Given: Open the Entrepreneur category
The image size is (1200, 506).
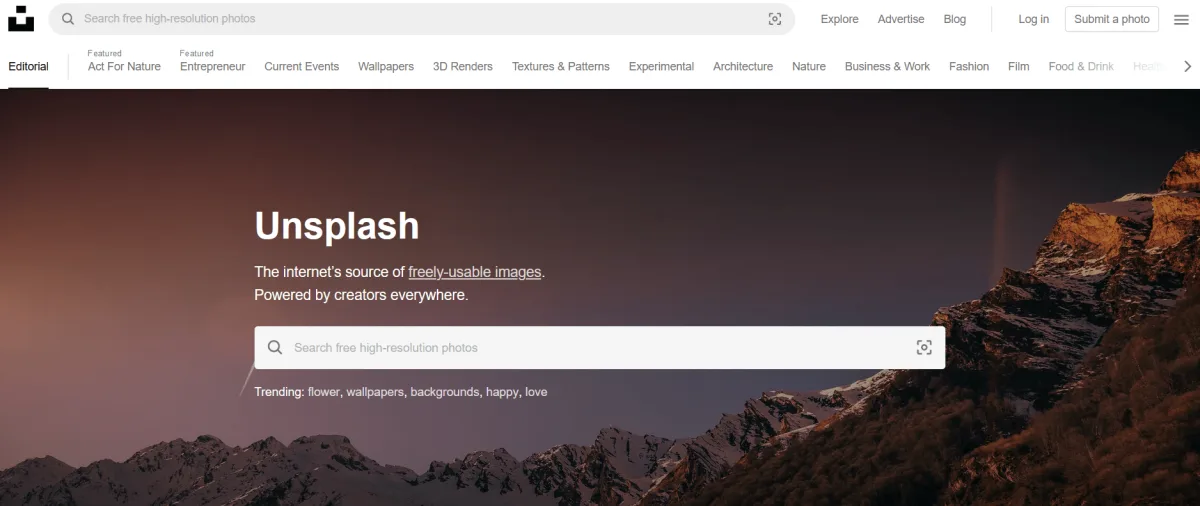Looking at the screenshot, I should click(x=212, y=66).
